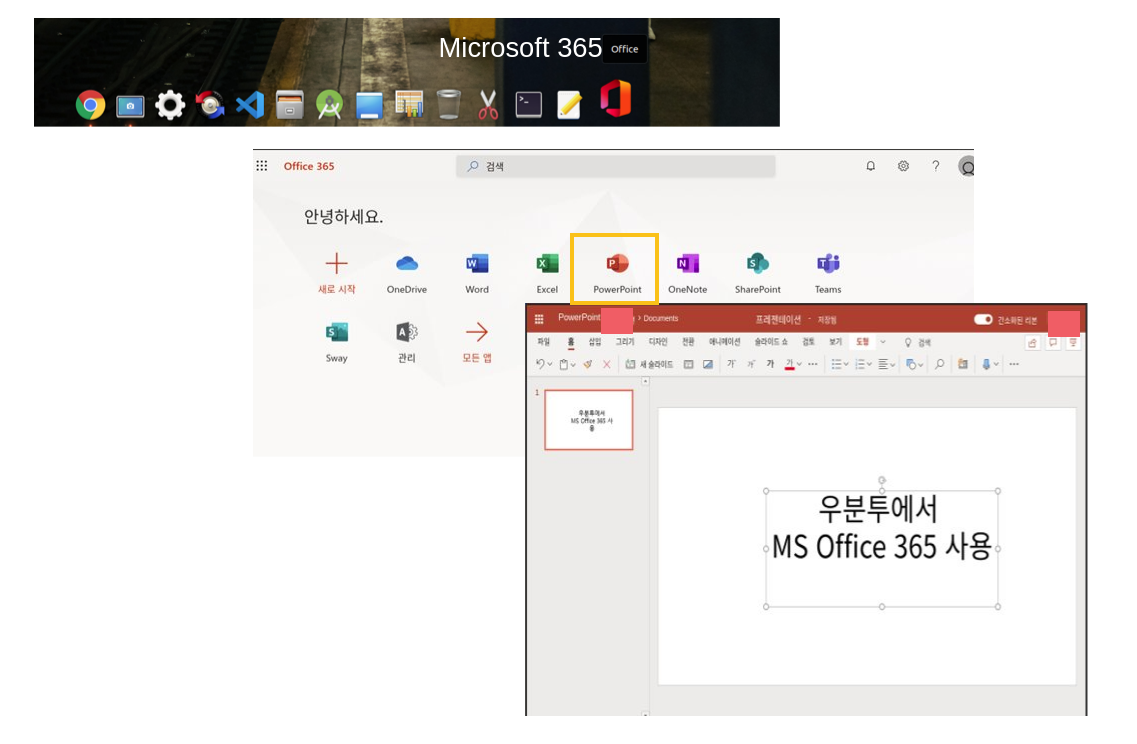
Task: Open the font color dropdown arrow
Action: [x=799, y=364]
